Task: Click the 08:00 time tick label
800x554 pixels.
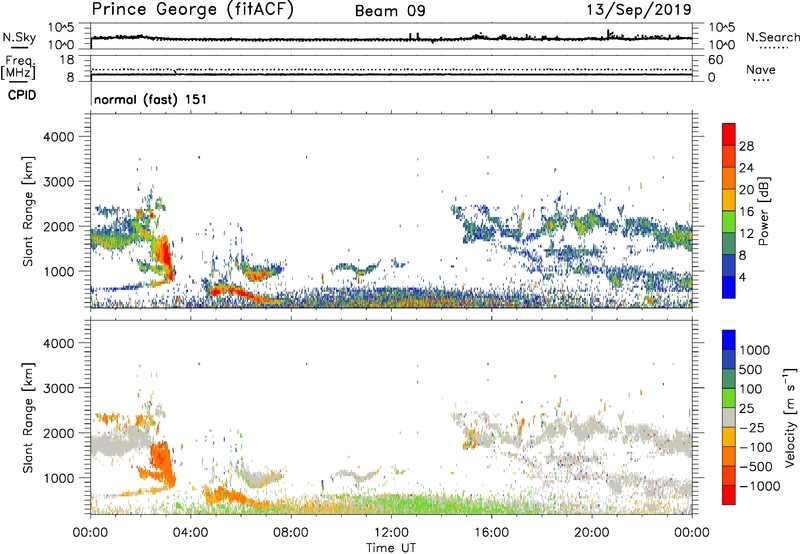Action: [291, 533]
